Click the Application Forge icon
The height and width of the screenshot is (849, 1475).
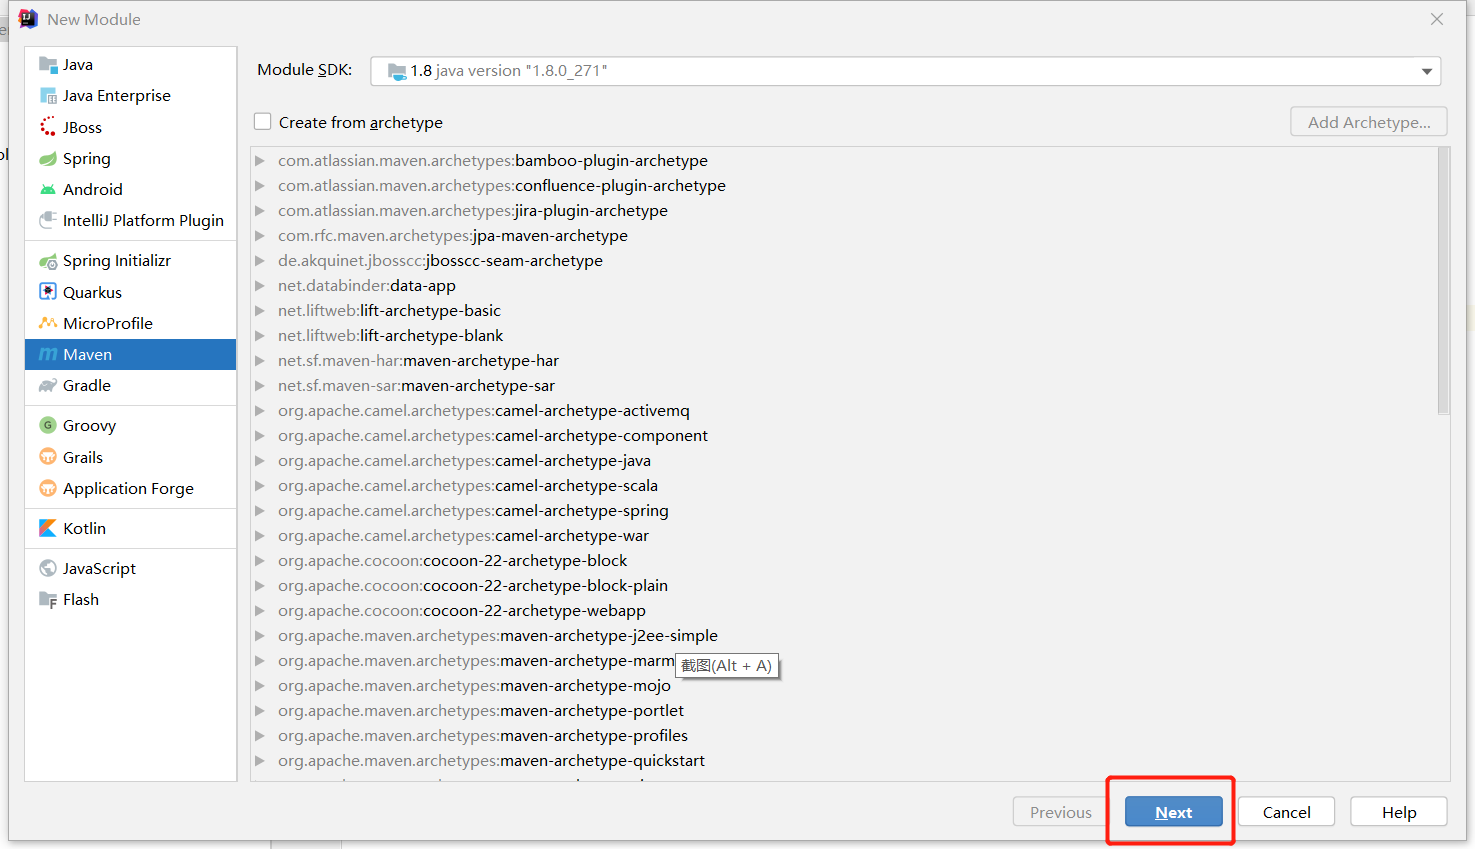pos(48,488)
